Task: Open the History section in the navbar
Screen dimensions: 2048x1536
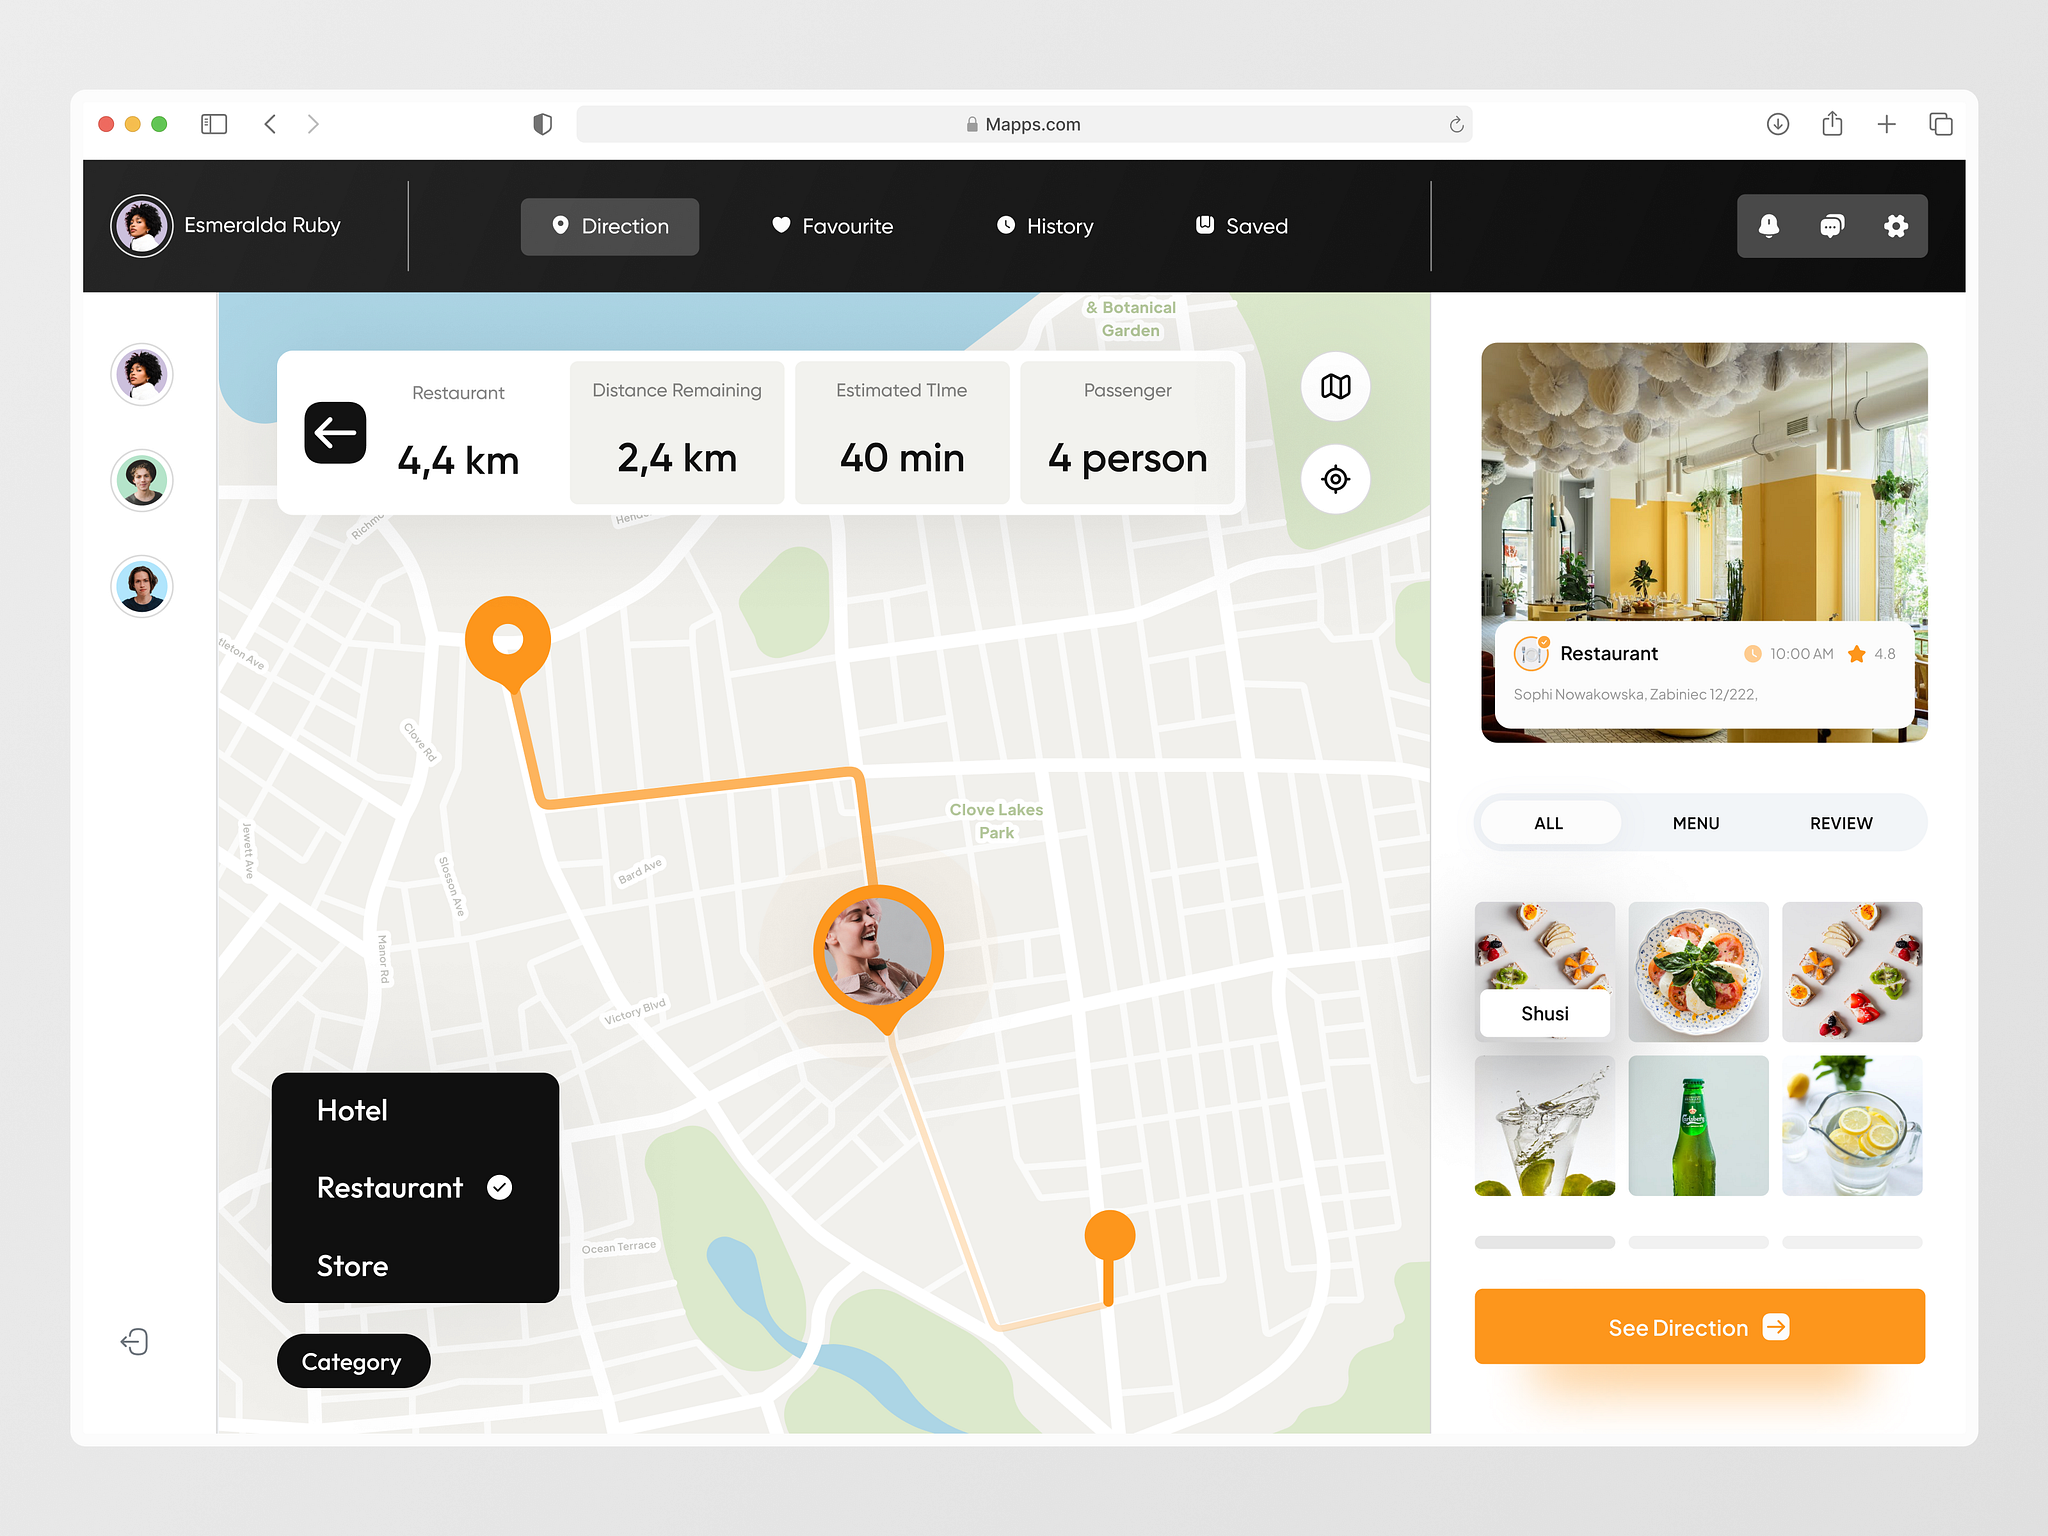Action: (1044, 226)
